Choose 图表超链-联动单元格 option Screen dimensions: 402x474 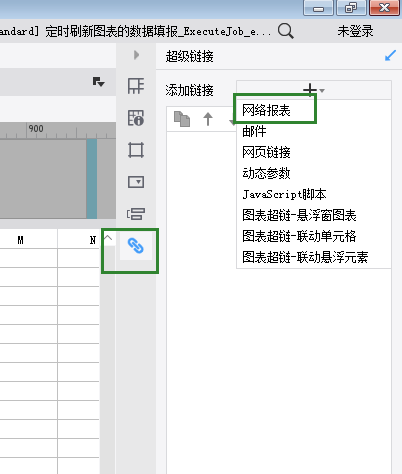tap(299, 236)
